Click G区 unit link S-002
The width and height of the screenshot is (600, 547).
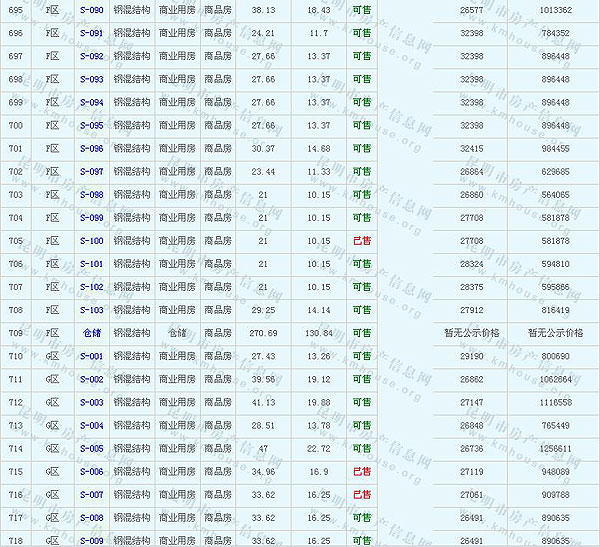(91, 379)
